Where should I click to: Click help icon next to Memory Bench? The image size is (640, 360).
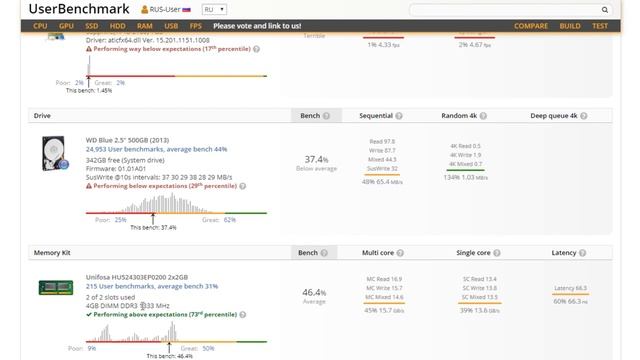(324, 253)
